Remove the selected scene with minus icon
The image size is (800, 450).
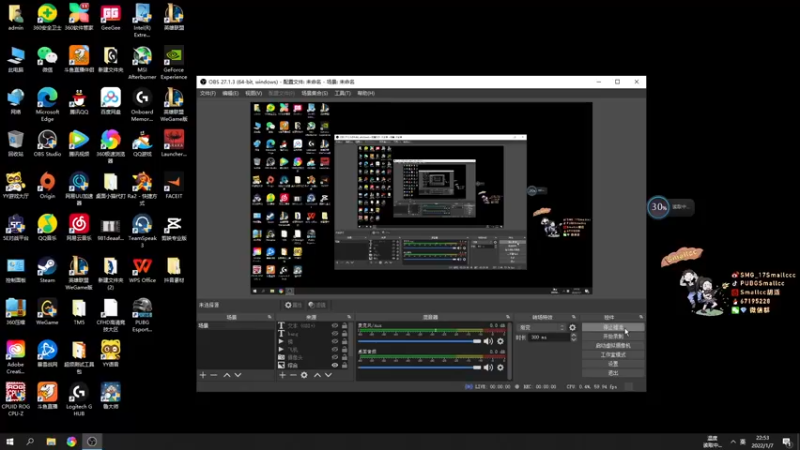[x=214, y=375]
